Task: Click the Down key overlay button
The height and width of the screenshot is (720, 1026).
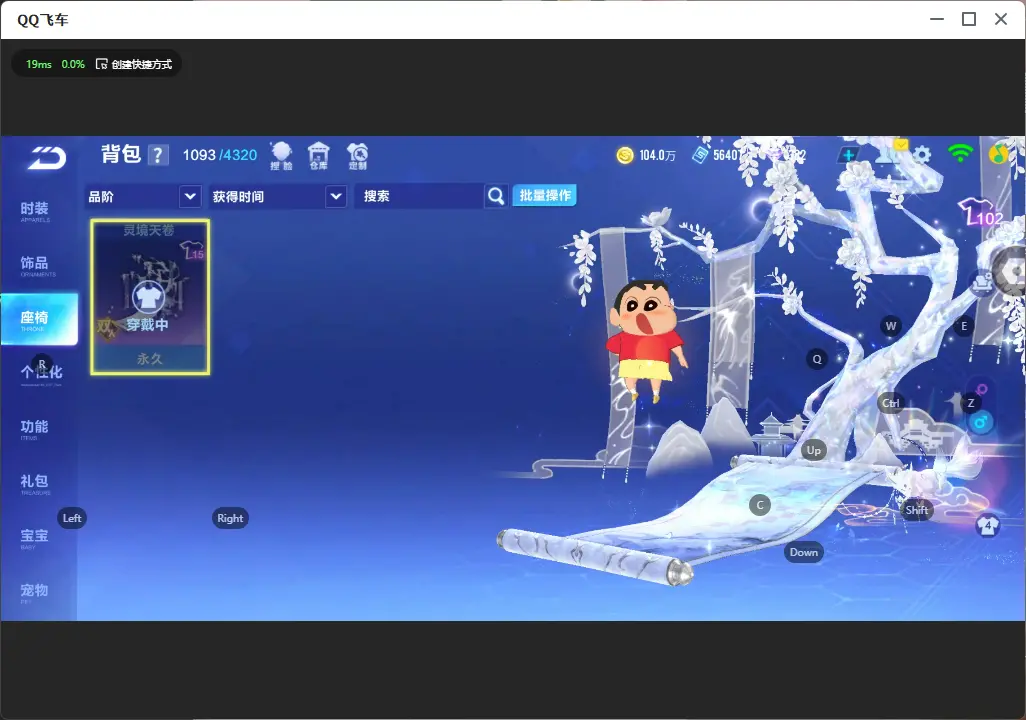Action: pyautogui.click(x=804, y=552)
